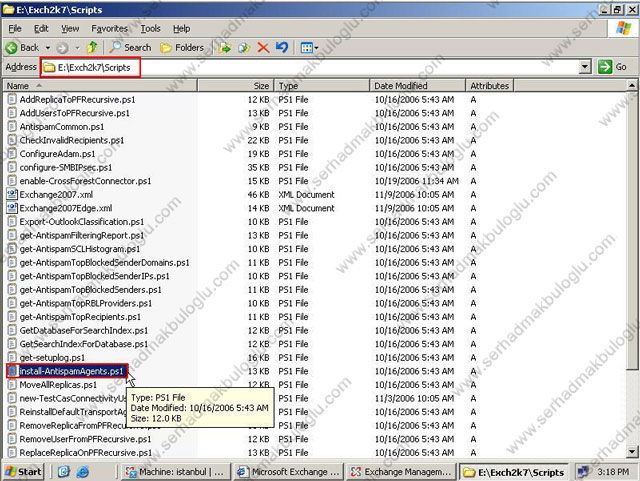This screenshot has height=481, width=640.
Task: Click the Show Desktop quick launch icon
Action: pos(63,472)
